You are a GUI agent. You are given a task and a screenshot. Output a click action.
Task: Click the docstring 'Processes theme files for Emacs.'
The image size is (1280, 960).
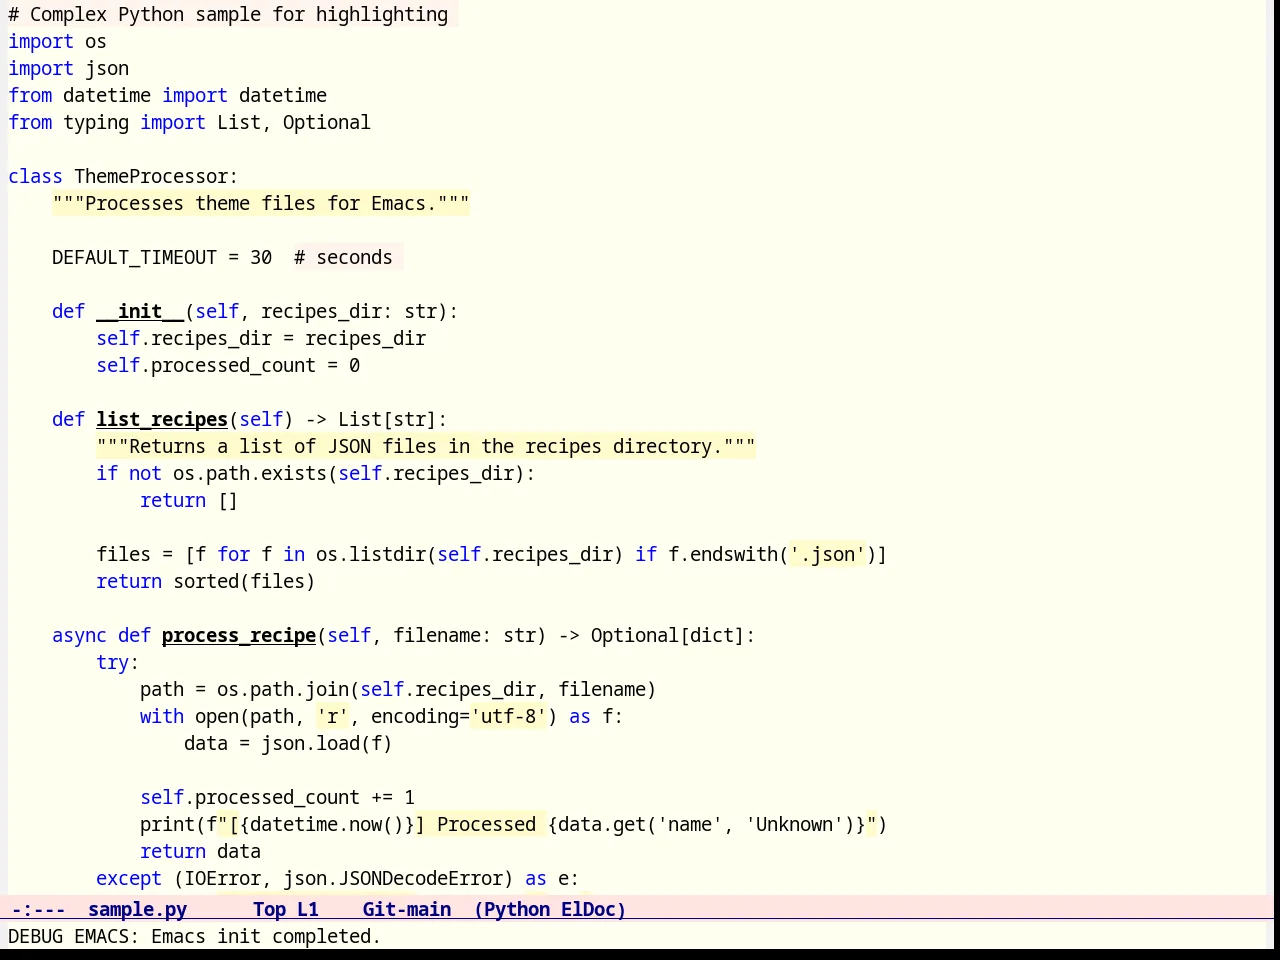pos(261,203)
